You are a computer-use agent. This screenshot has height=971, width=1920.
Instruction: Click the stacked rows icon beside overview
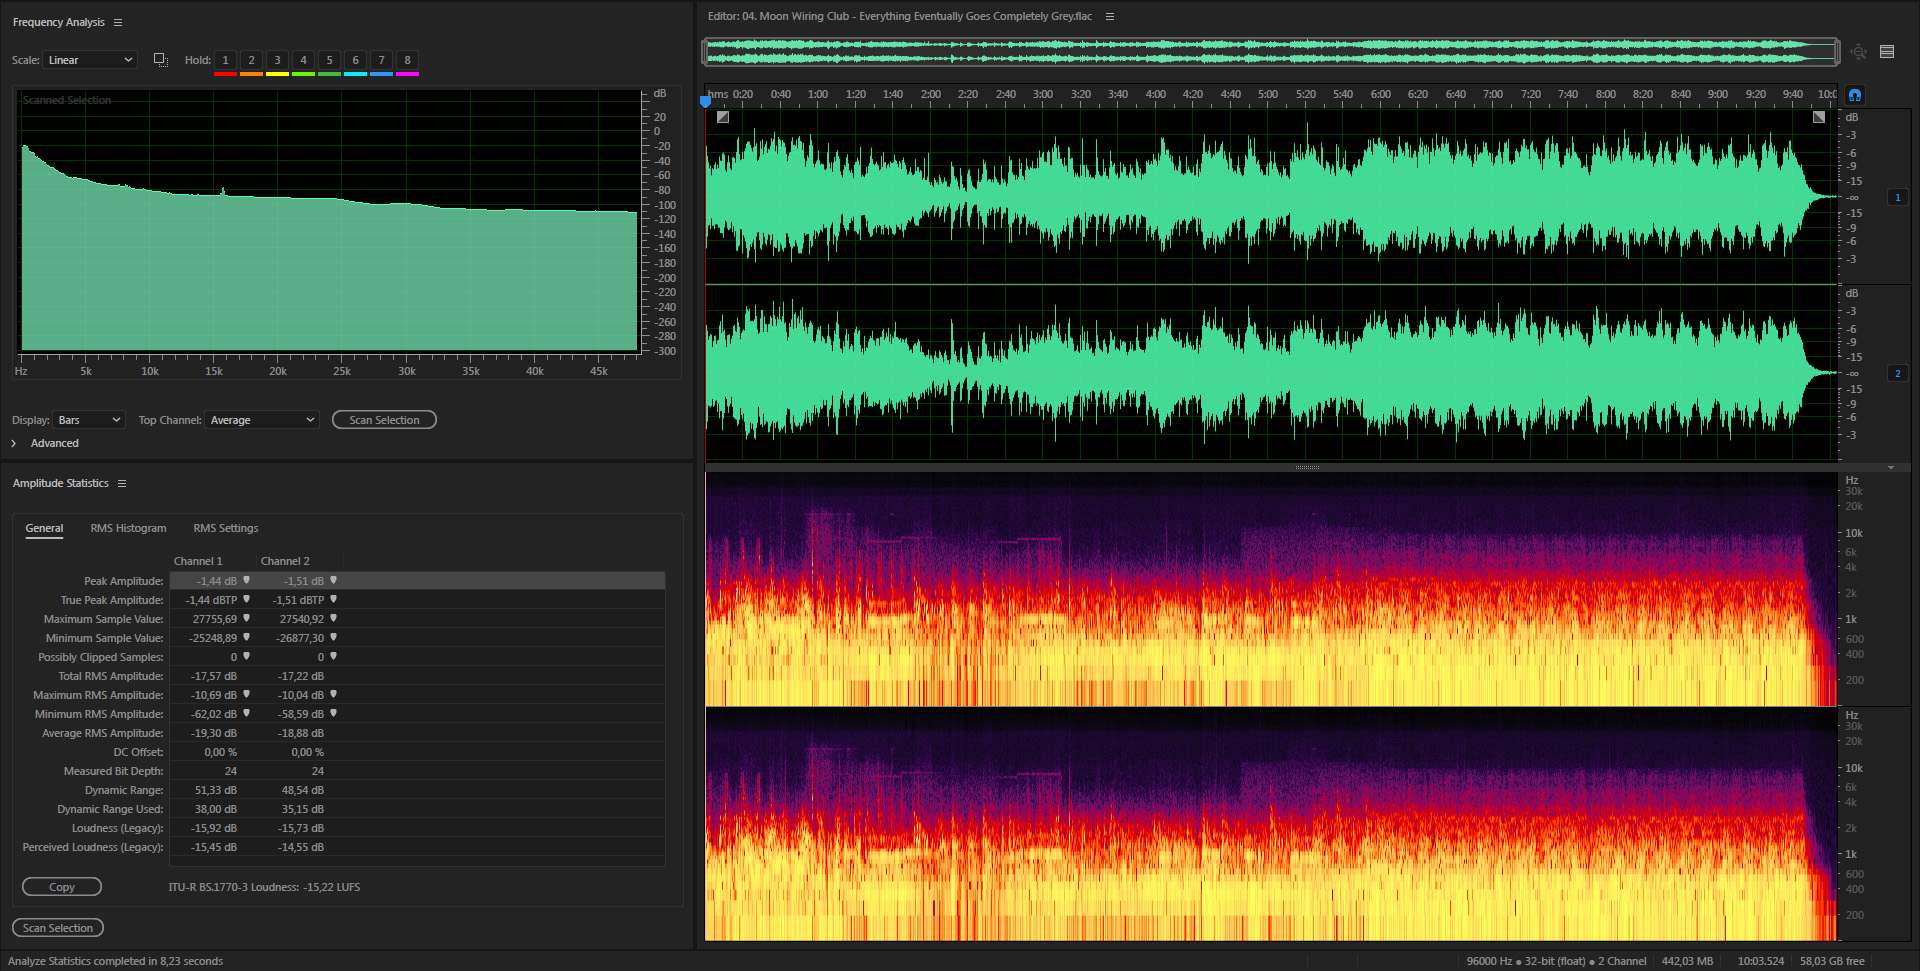[x=1887, y=52]
